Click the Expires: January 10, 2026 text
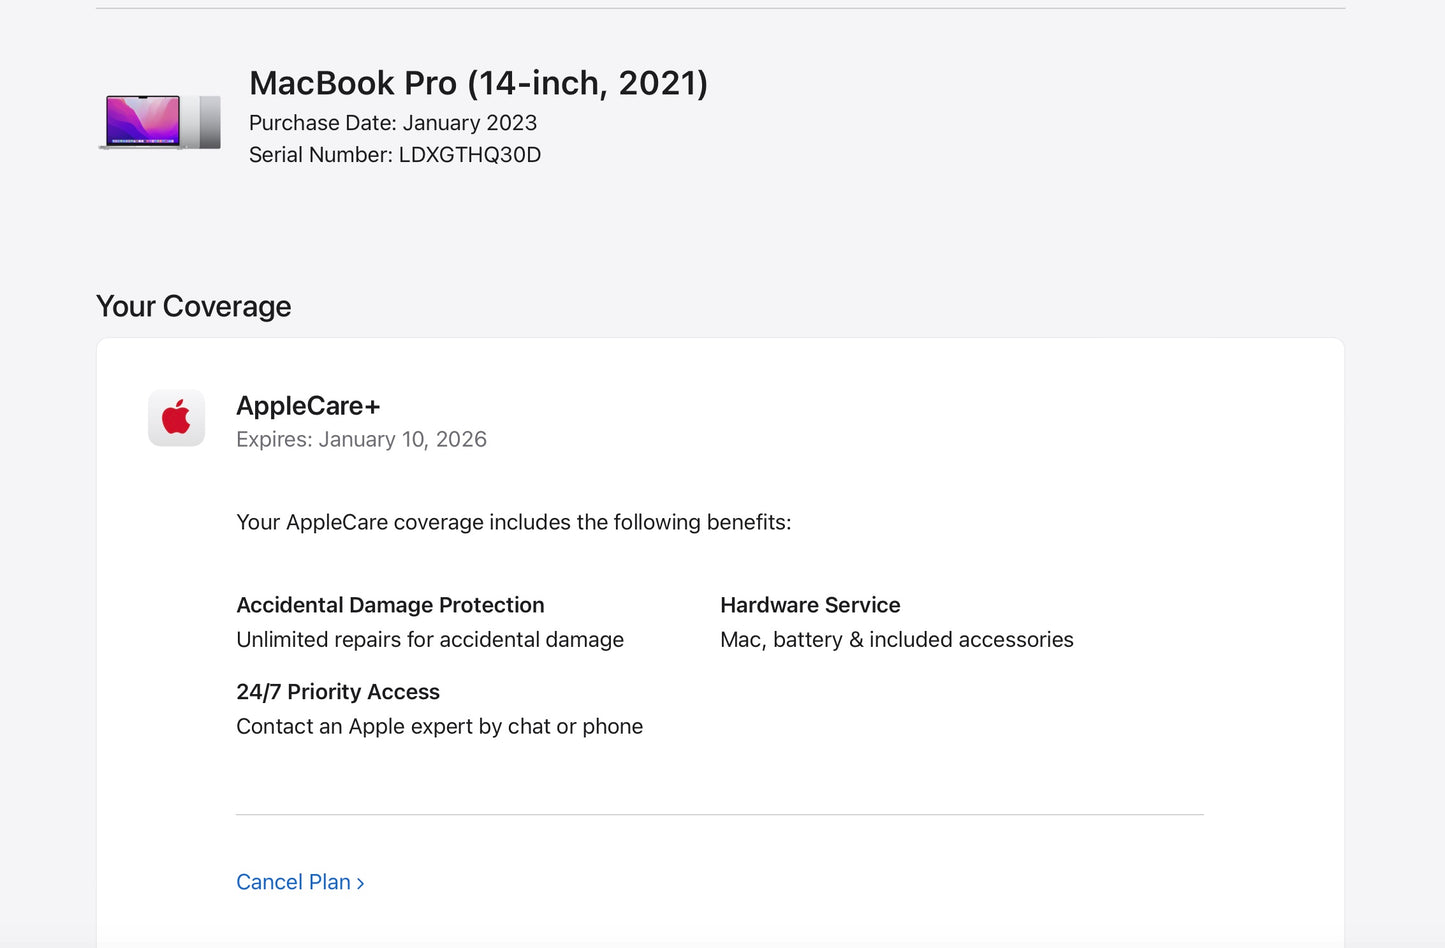1445x948 pixels. [x=361, y=439]
